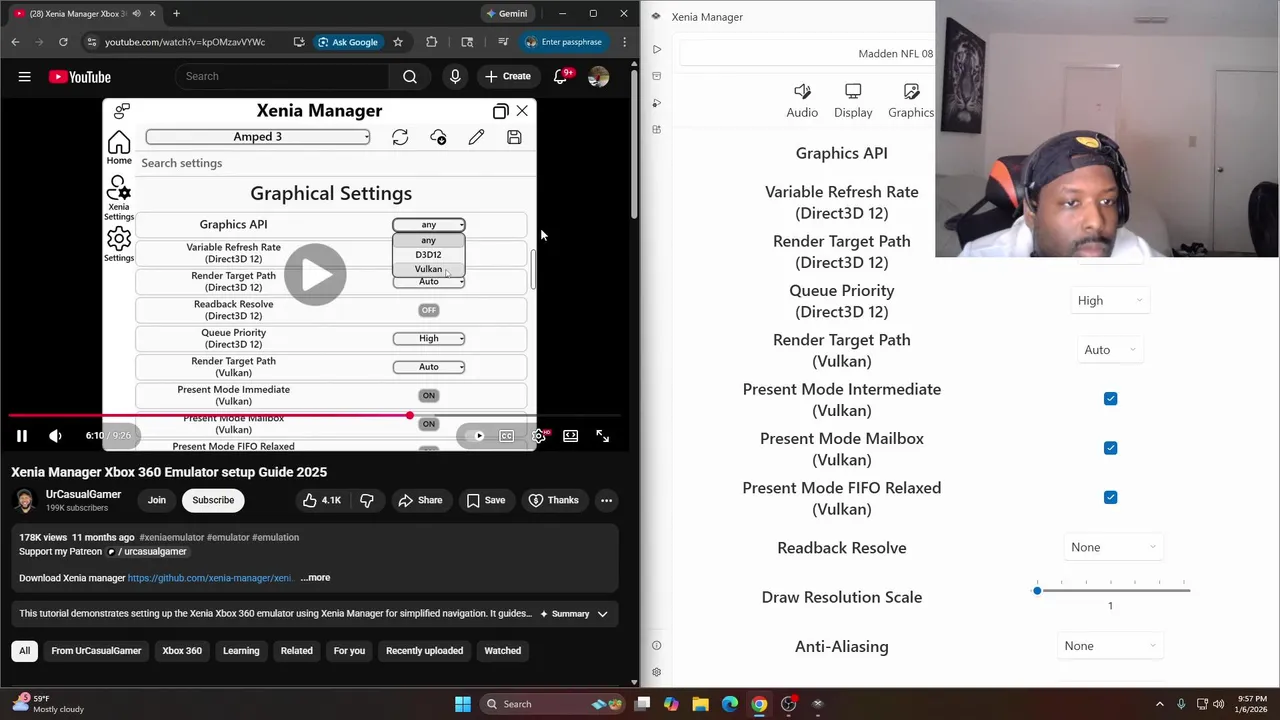
Task: Open Chrome extensions puzzle icon
Action: click(432, 42)
